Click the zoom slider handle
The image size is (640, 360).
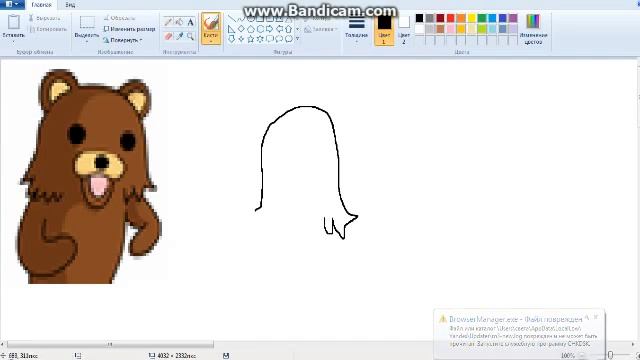(610, 356)
